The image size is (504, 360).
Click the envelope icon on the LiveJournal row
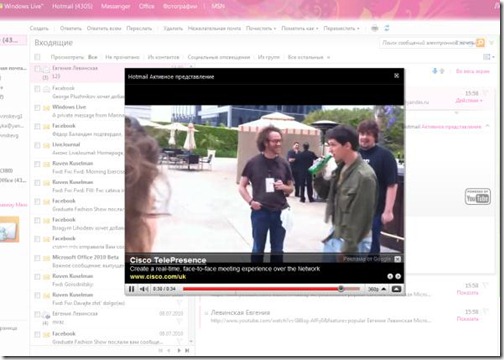[46, 146]
